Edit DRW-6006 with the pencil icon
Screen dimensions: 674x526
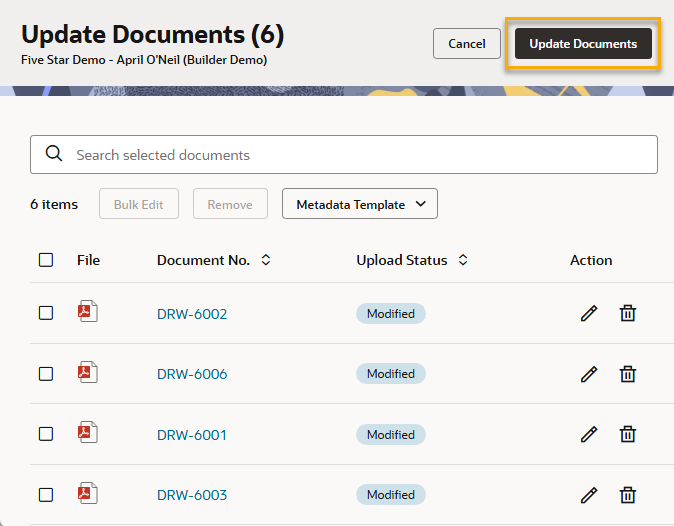[x=589, y=374]
